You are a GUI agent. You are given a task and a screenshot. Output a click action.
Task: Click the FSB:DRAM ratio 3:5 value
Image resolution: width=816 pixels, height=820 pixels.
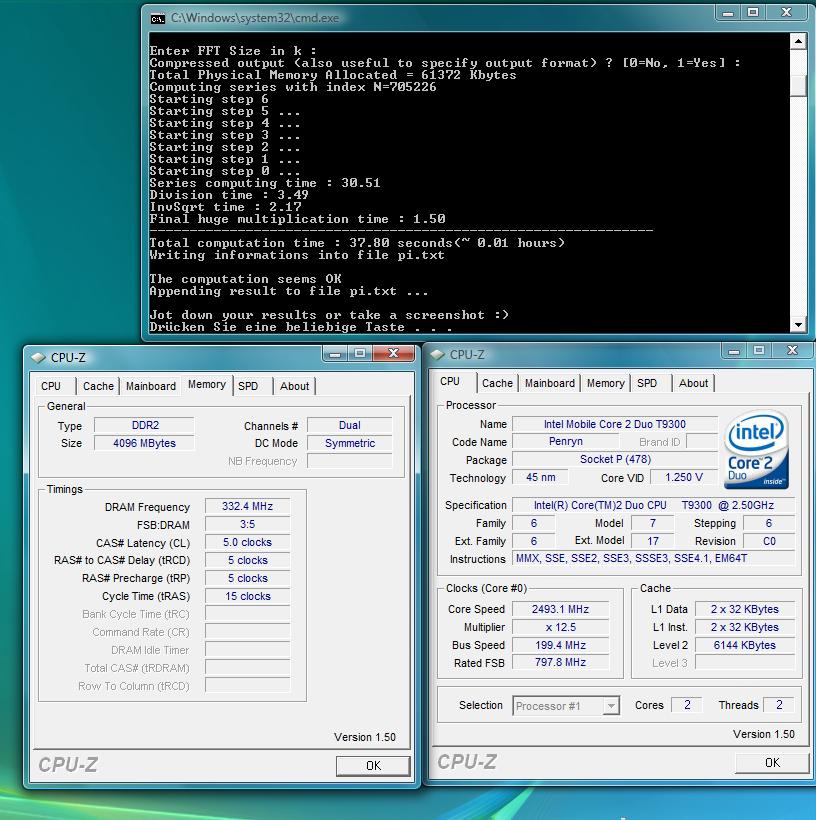[x=247, y=524]
